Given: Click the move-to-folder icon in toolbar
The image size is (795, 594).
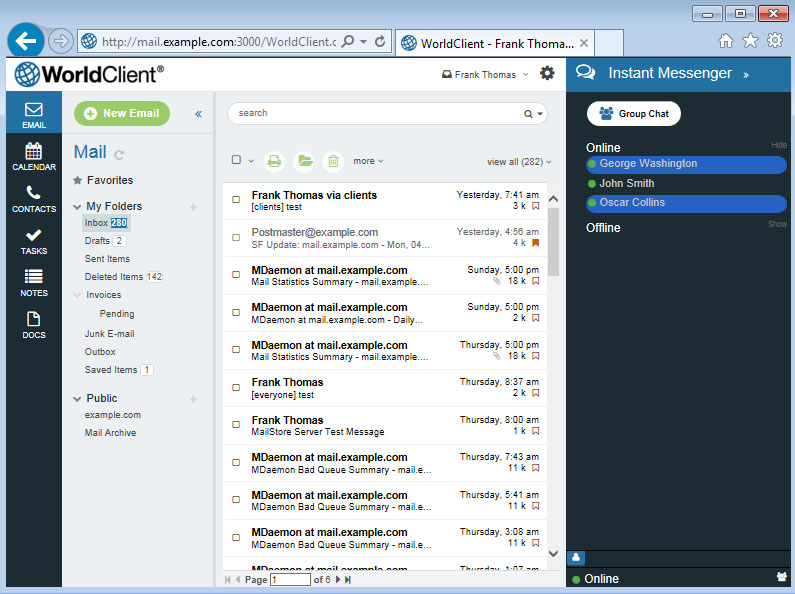Looking at the screenshot, I should tap(304, 161).
